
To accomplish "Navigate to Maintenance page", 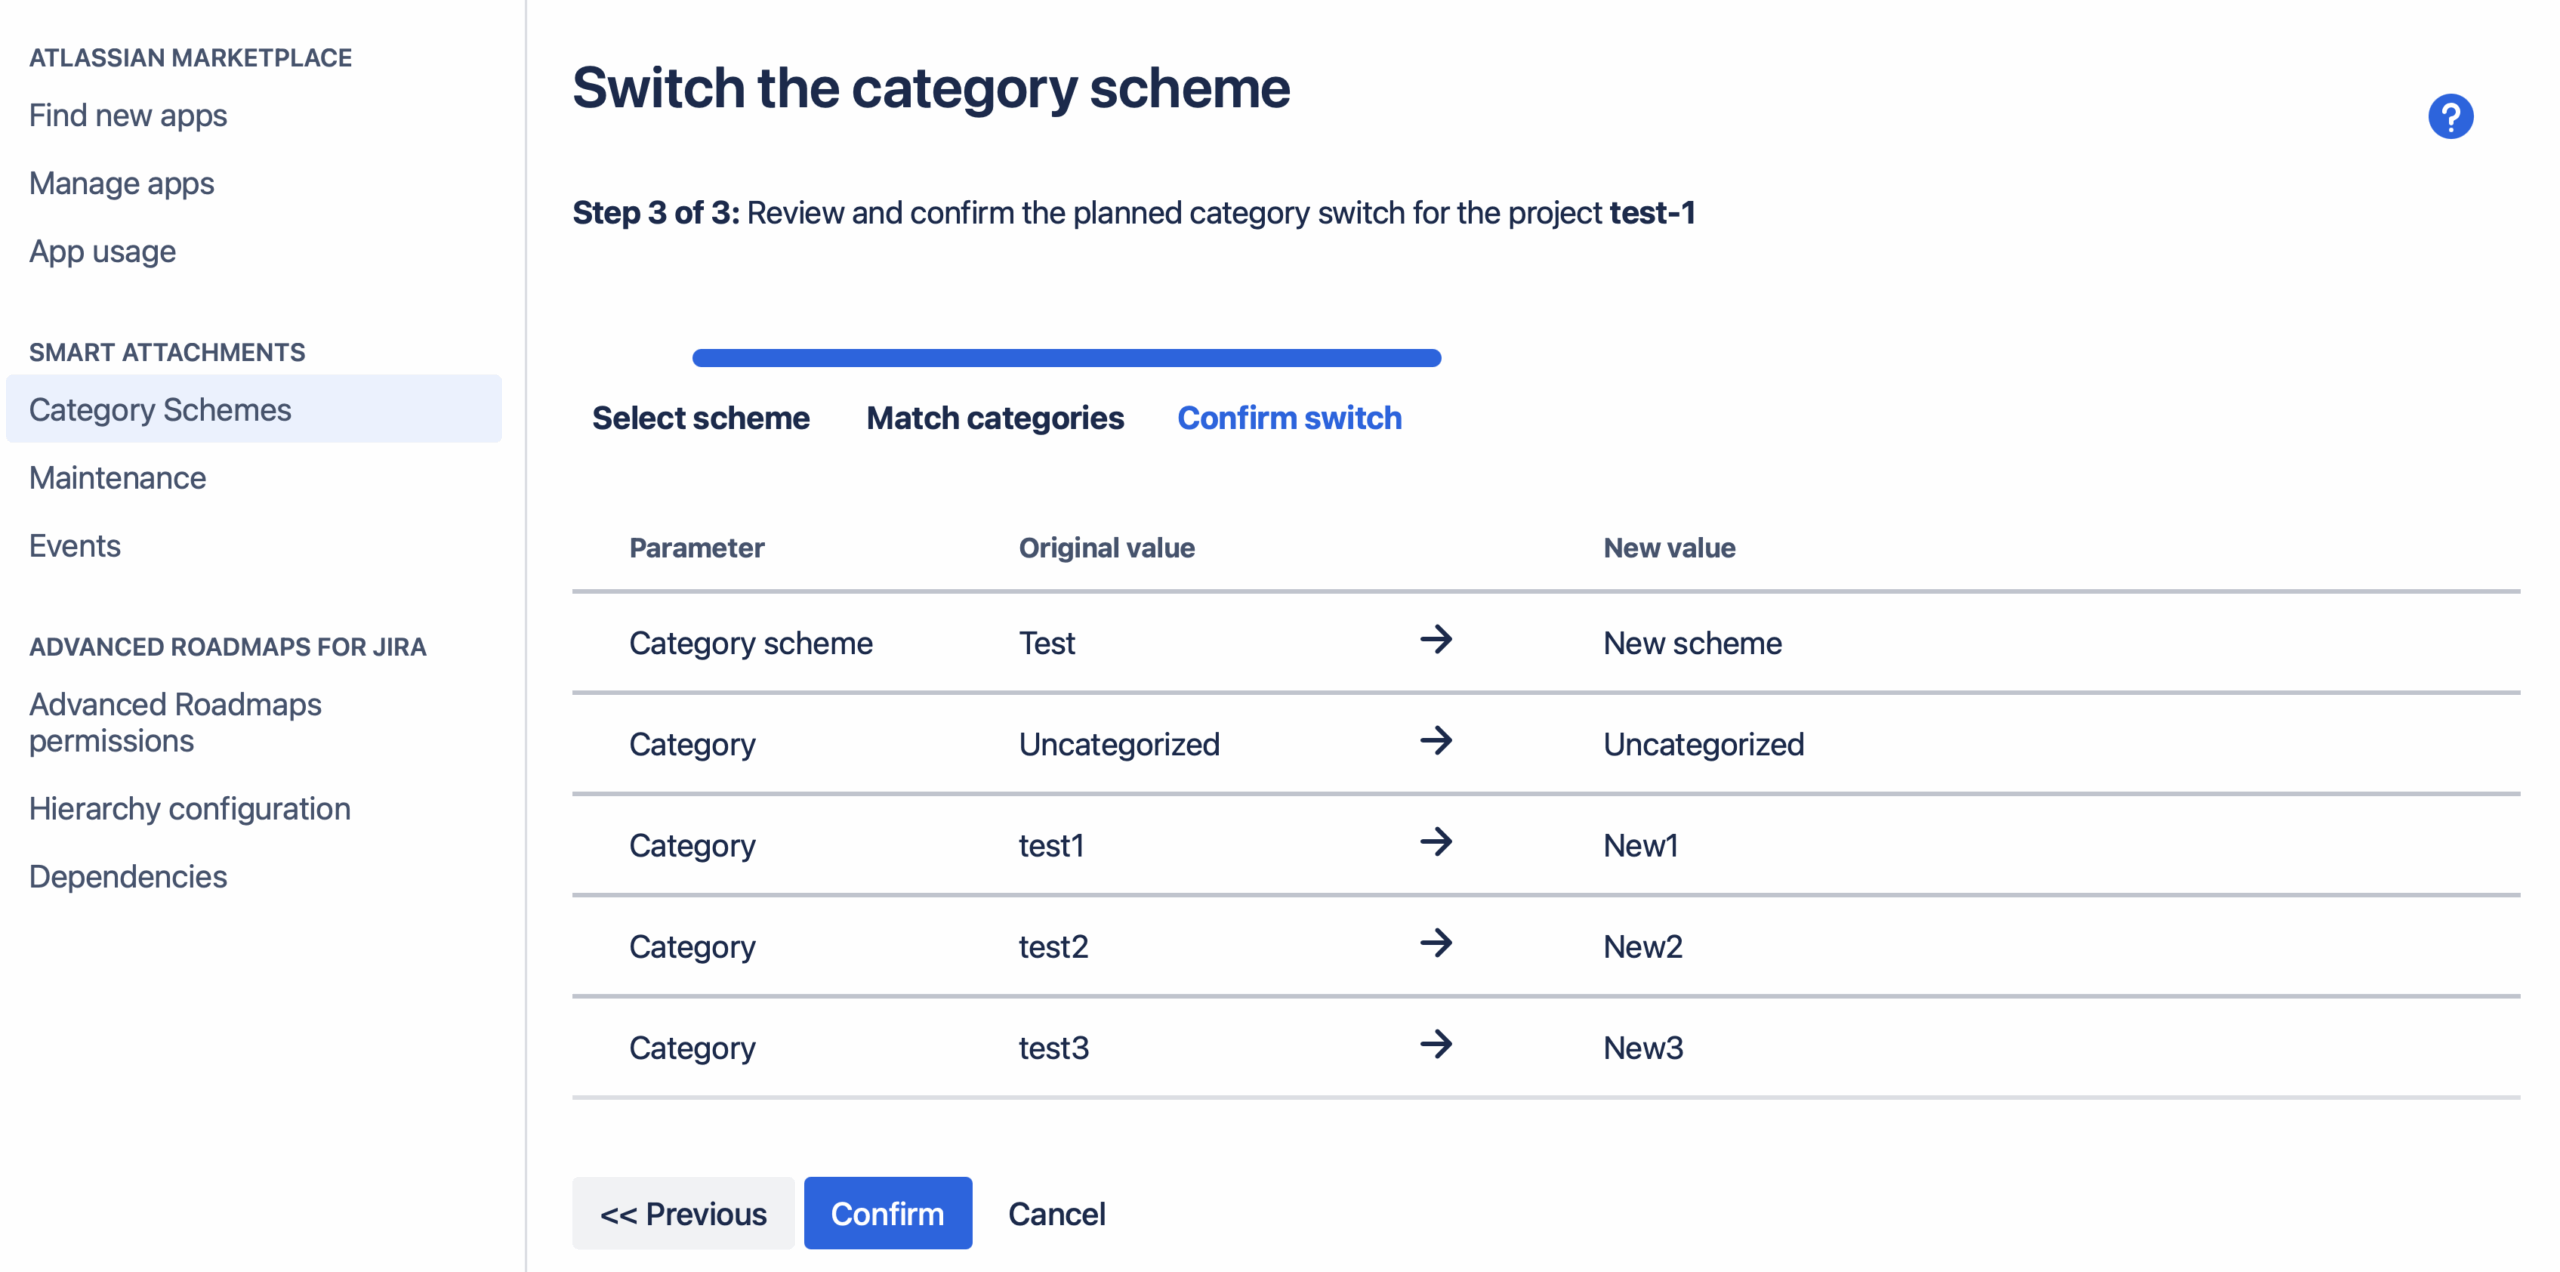I will click(x=118, y=478).
